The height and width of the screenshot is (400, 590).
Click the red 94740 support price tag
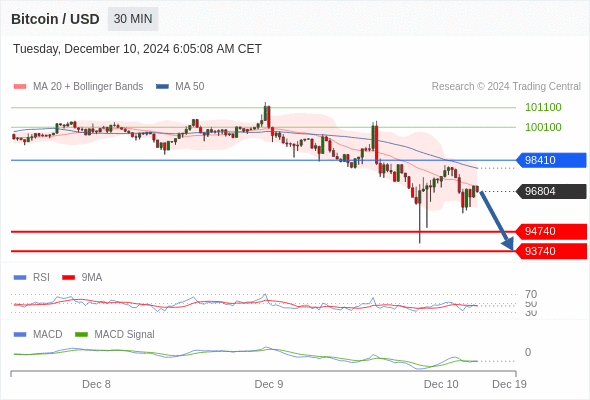551,231
